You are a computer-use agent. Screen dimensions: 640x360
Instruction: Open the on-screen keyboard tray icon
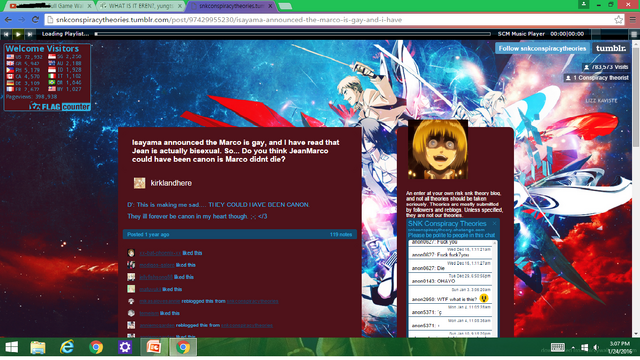point(558,347)
